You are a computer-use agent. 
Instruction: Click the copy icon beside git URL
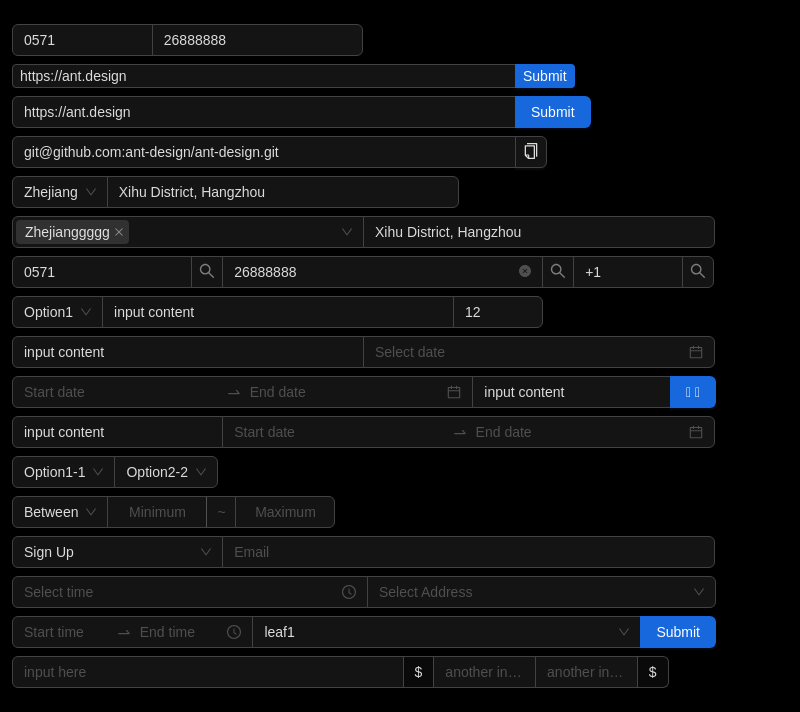pyautogui.click(x=531, y=152)
